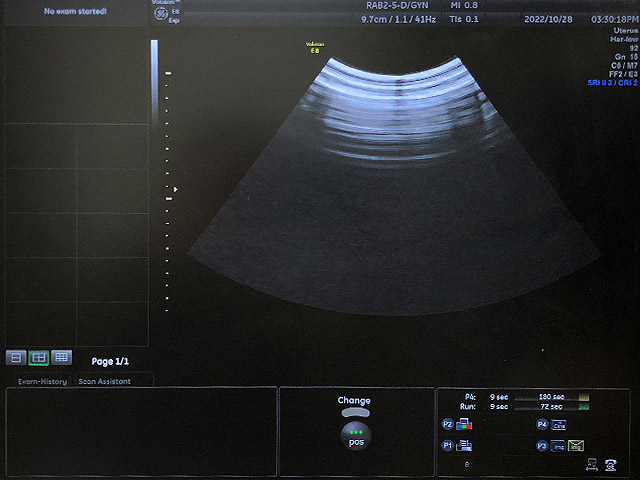Click the Har-low setting text
640x480 pixels.
tap(624, 39)
